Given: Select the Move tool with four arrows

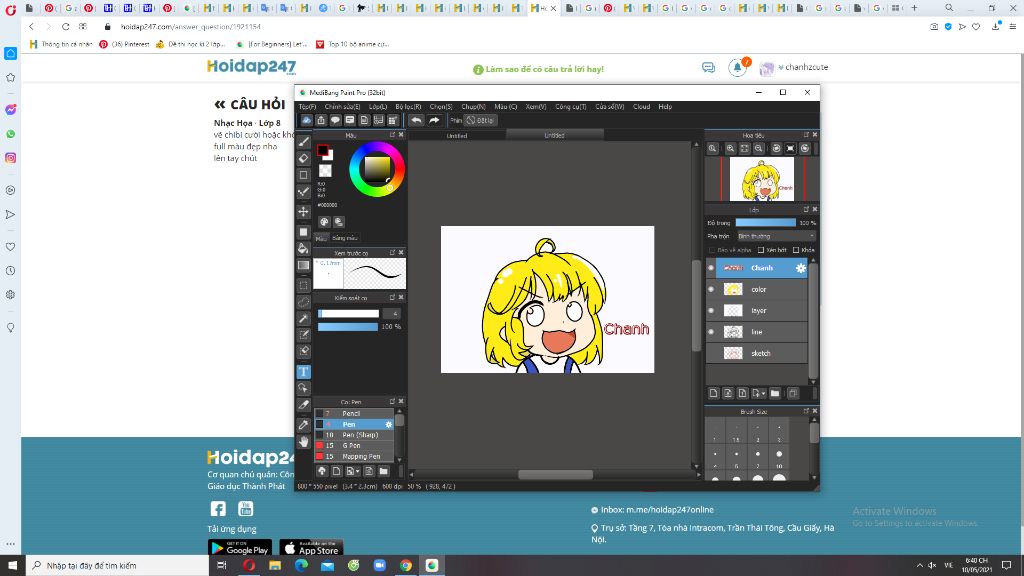Looking at the screenshot, I should pos(304,212).
